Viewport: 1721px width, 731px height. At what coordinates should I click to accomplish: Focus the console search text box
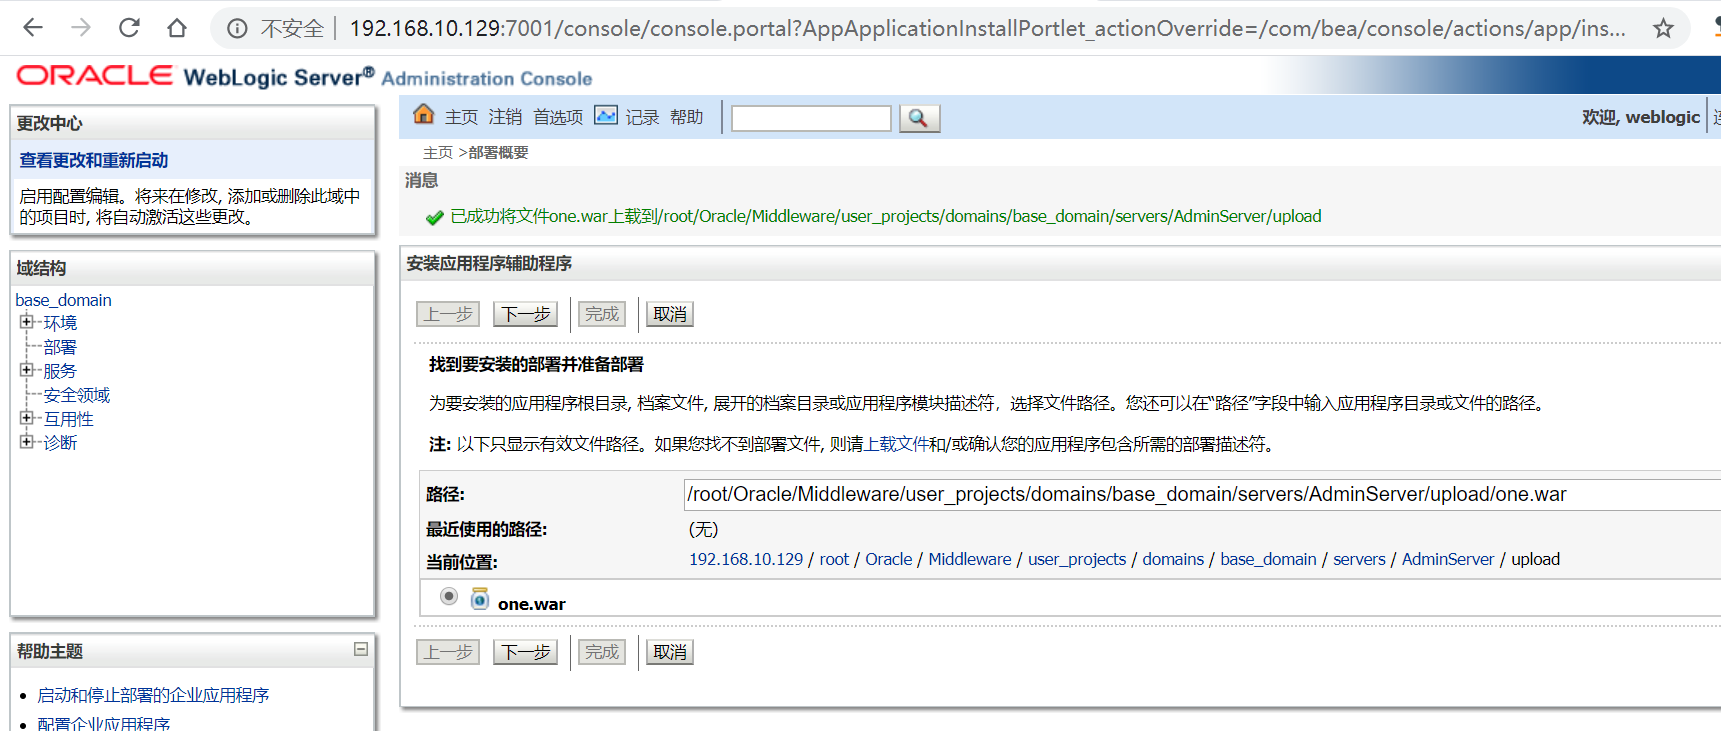click(x=811, y=118)
